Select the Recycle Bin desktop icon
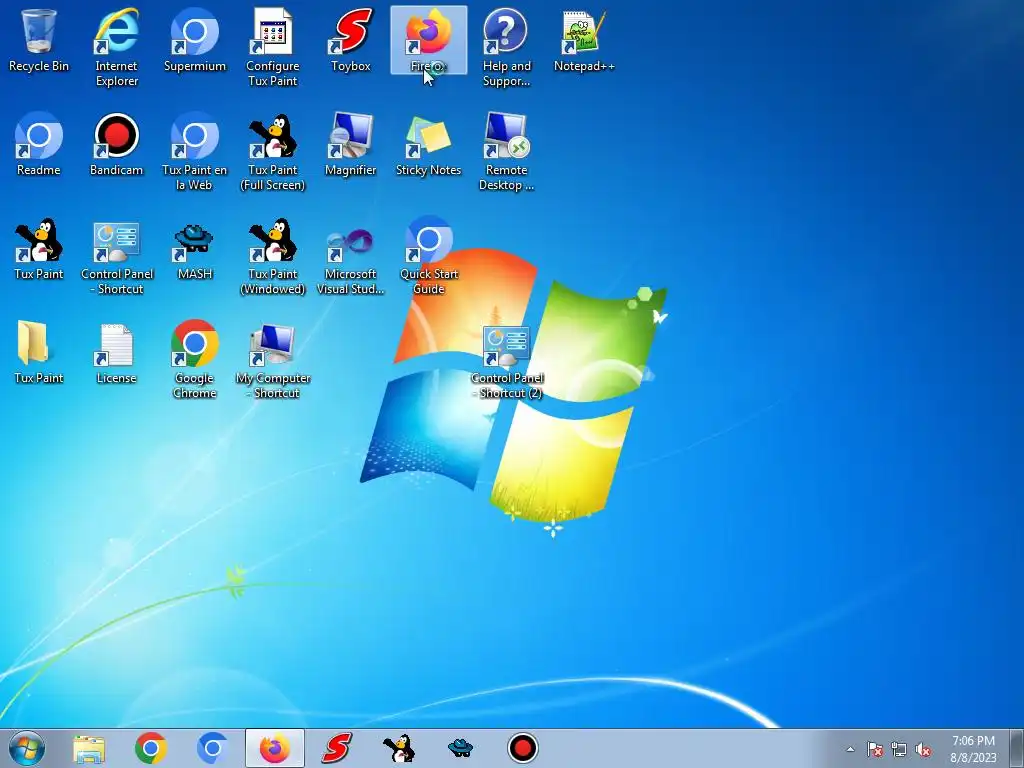This screenshot has width=1024, height=768. tap(39, 40)
